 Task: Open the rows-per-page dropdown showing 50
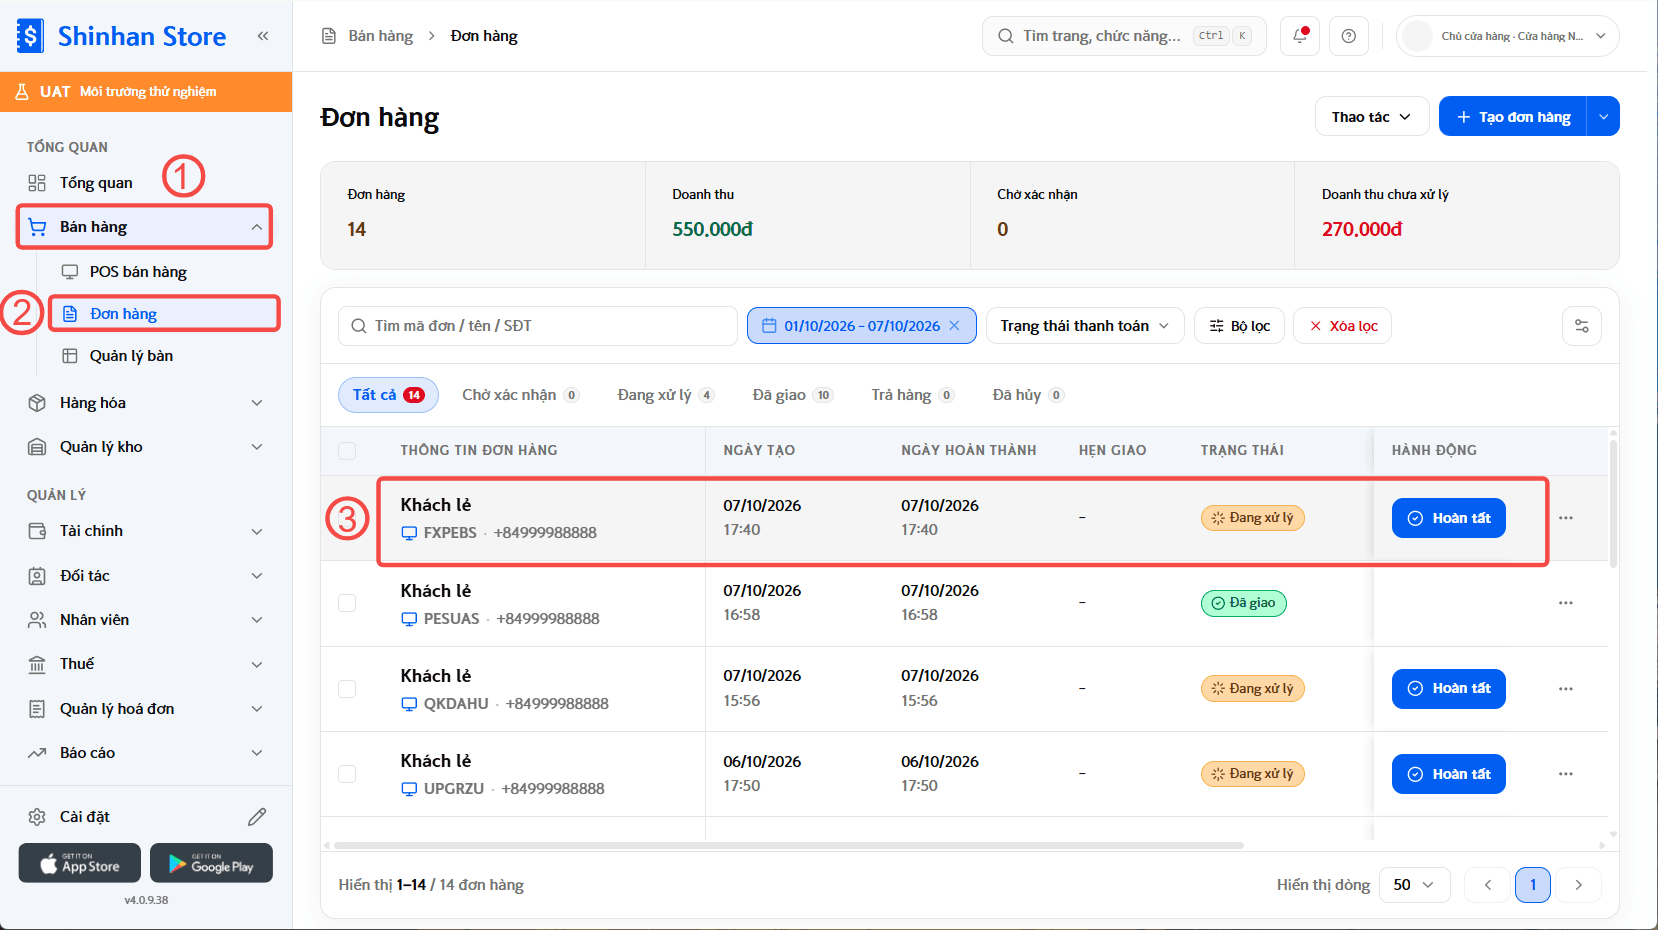[x=1415, y=885]
